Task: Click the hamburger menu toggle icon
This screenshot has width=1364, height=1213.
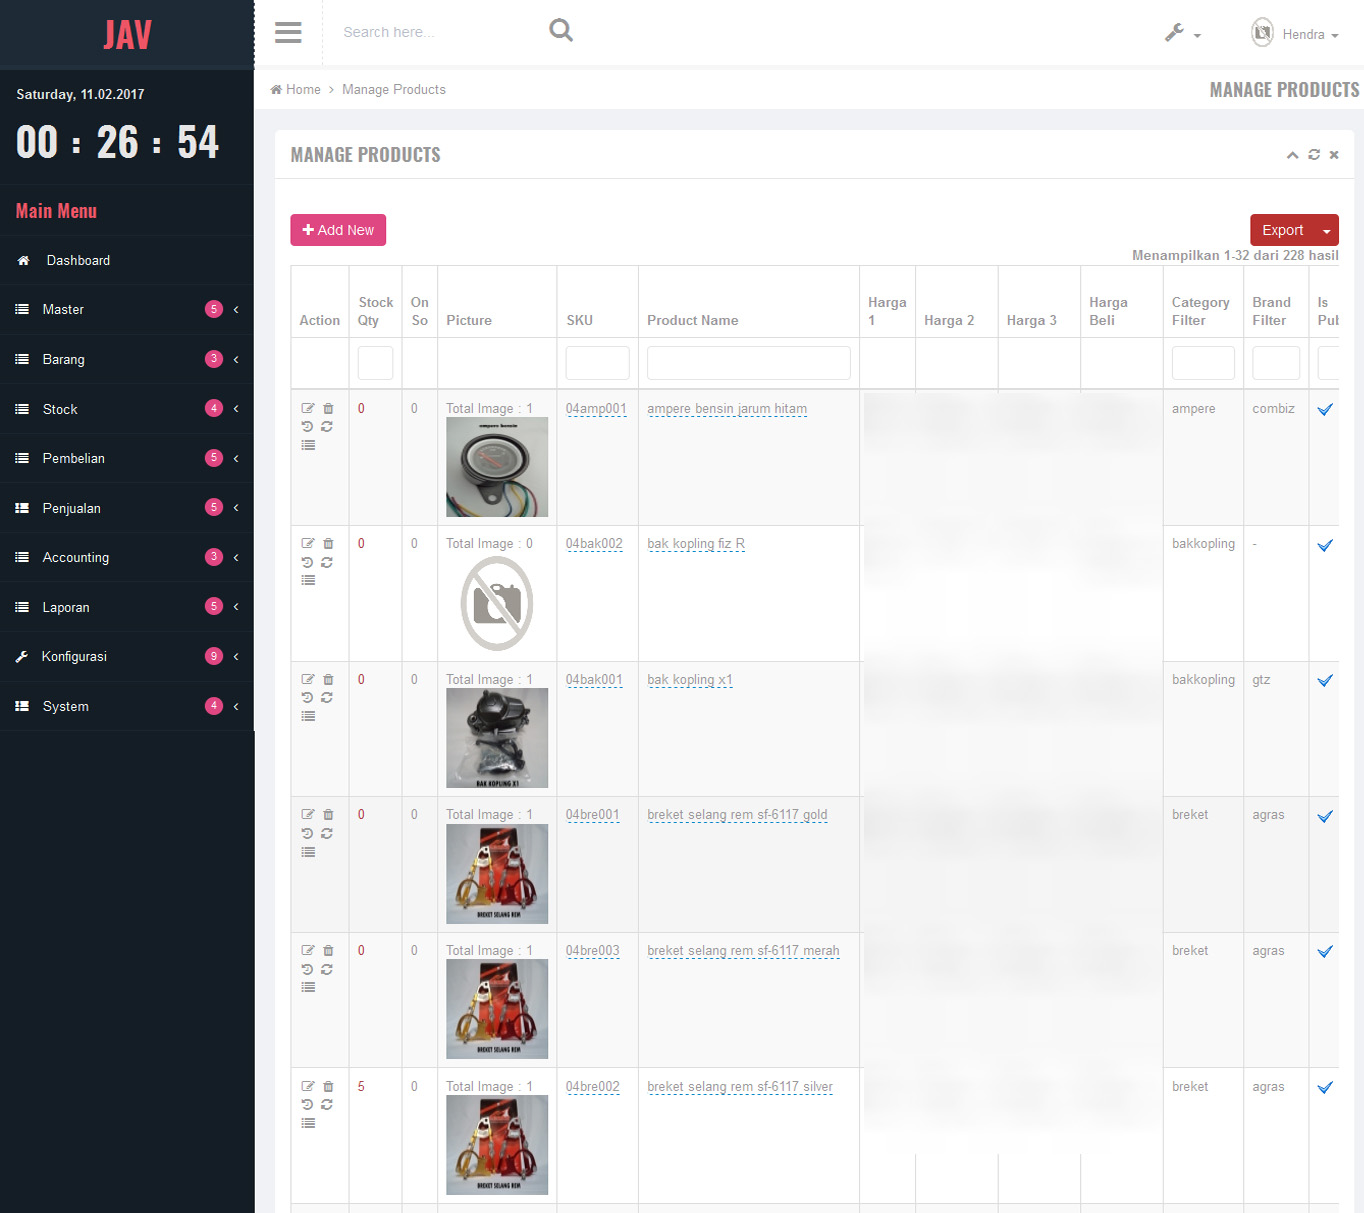Action: (288, 33)
